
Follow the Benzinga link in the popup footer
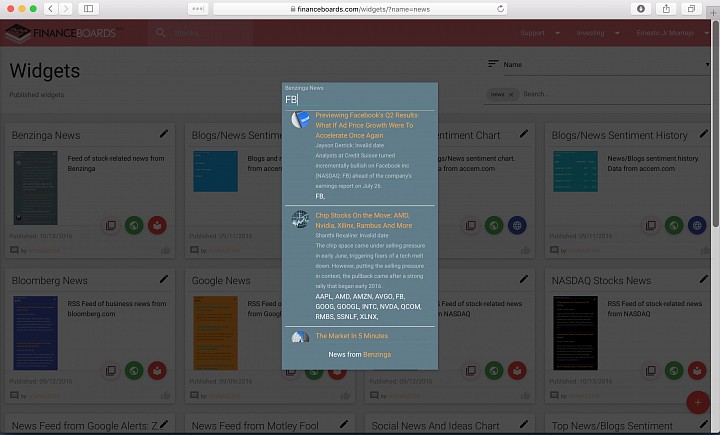(377, 355)
